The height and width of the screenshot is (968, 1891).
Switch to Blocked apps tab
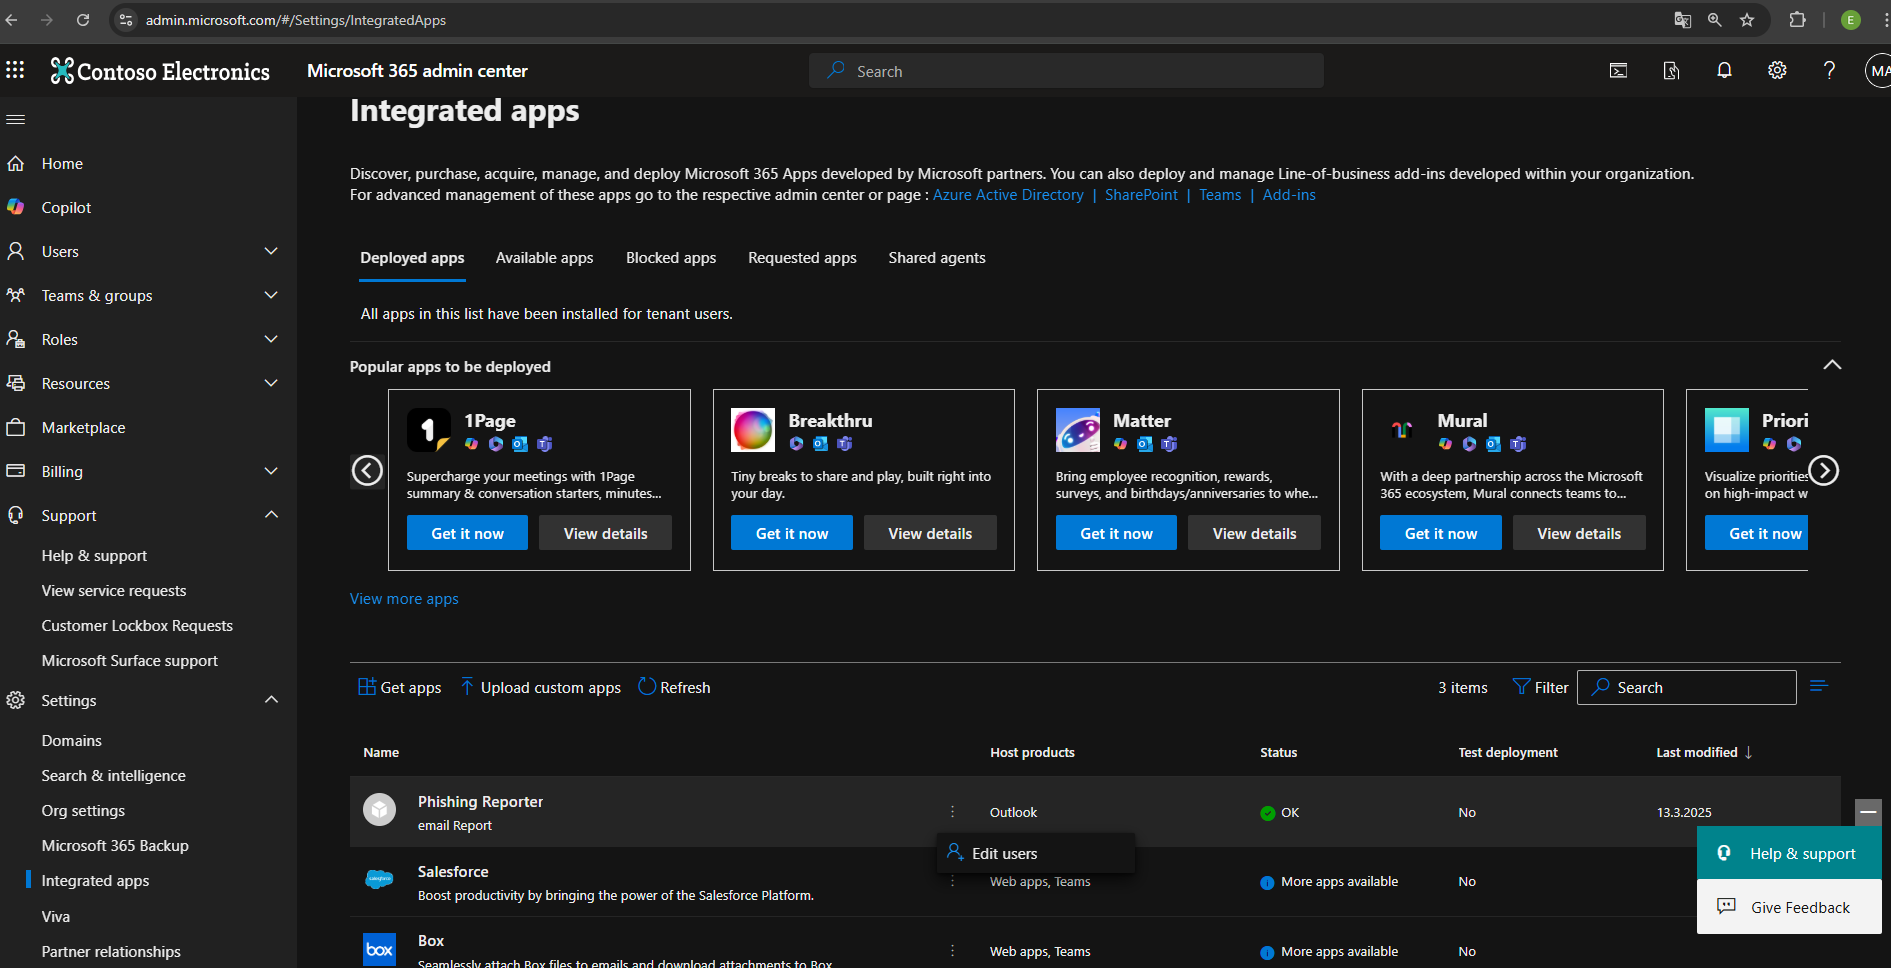671,258
